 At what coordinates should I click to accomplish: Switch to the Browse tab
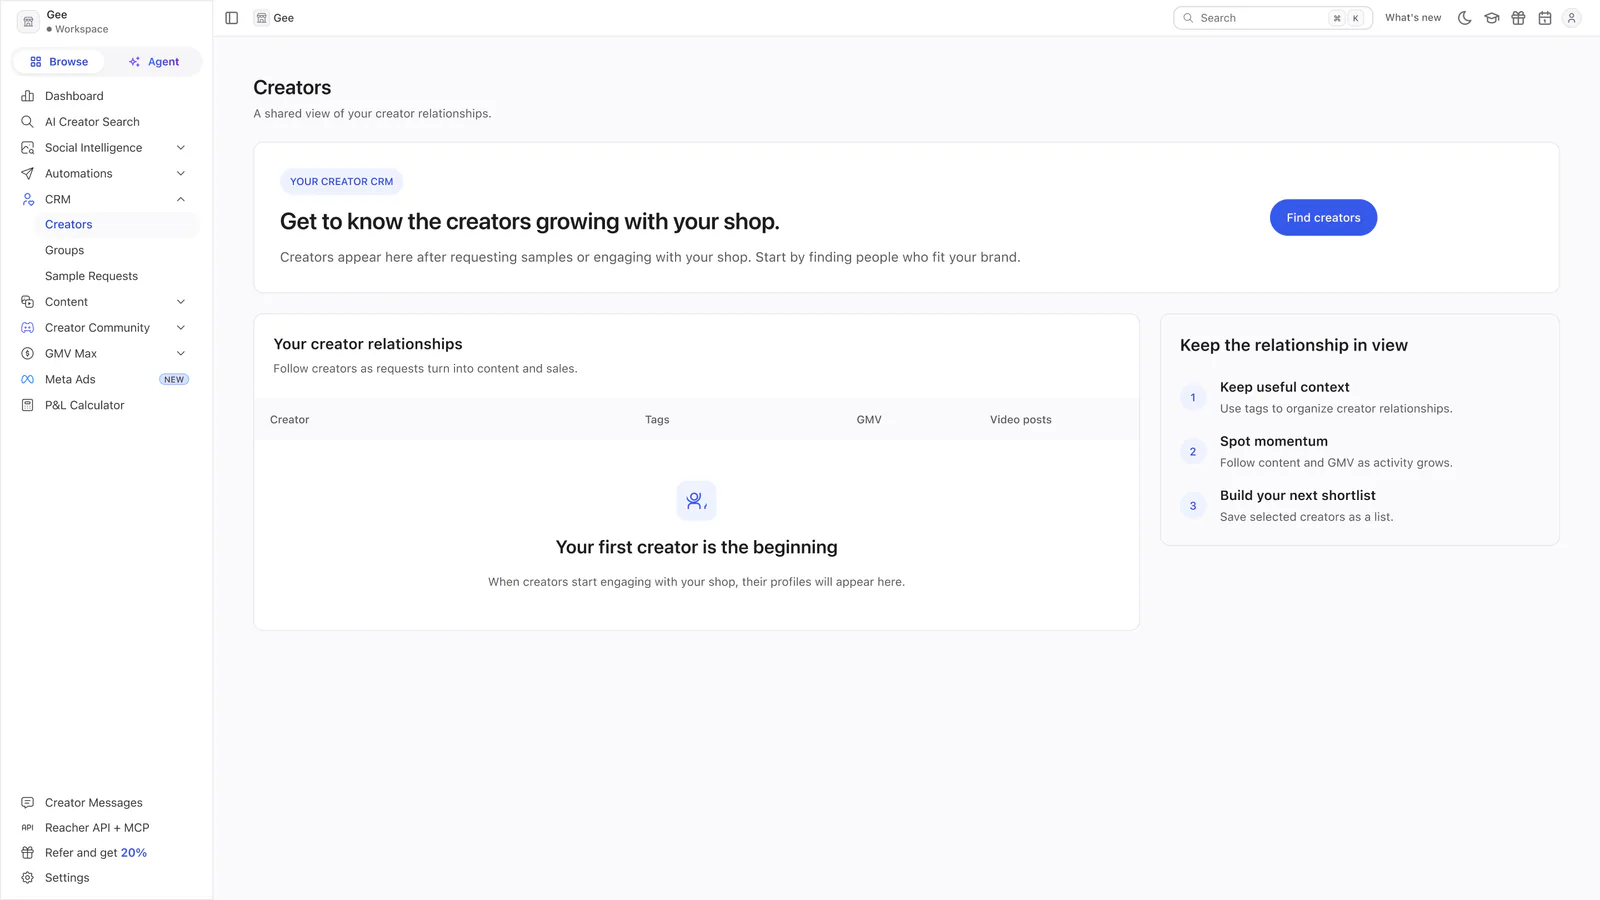[x=59, y=62]
